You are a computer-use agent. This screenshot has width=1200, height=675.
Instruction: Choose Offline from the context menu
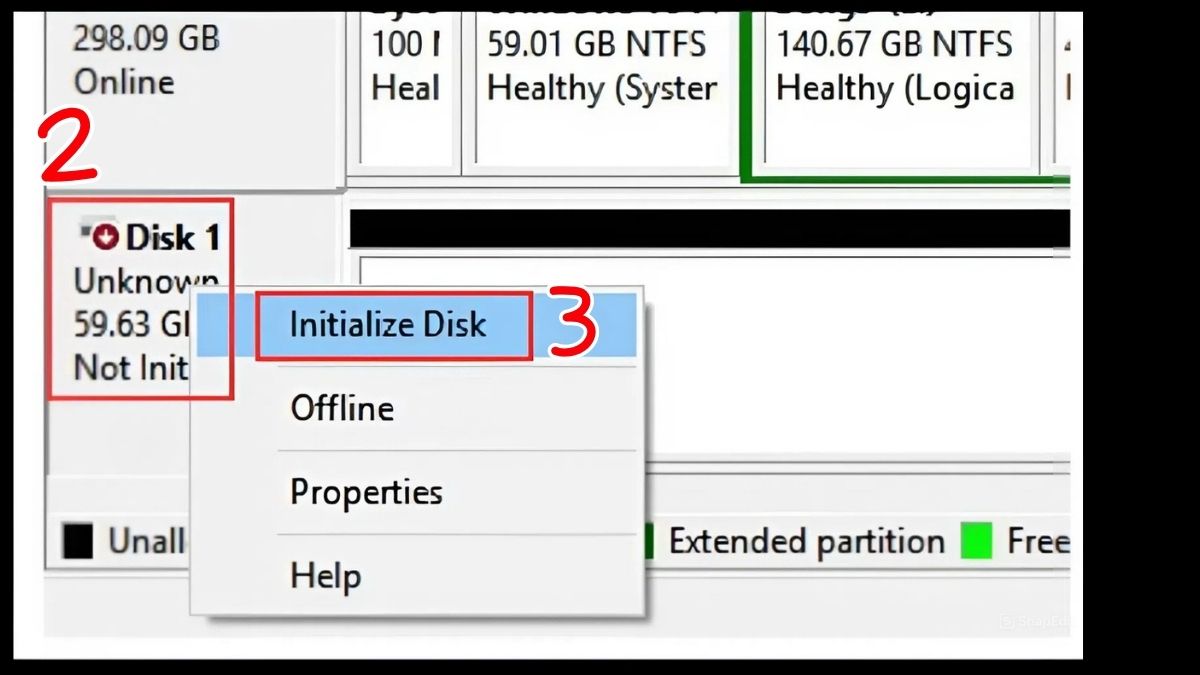[x=340, y=408]
